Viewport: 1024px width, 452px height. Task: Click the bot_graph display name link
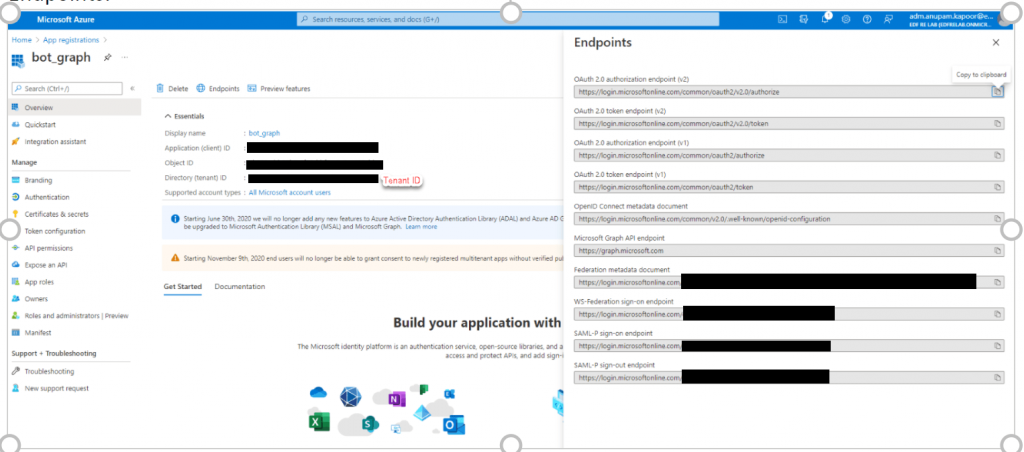(264, 133)
